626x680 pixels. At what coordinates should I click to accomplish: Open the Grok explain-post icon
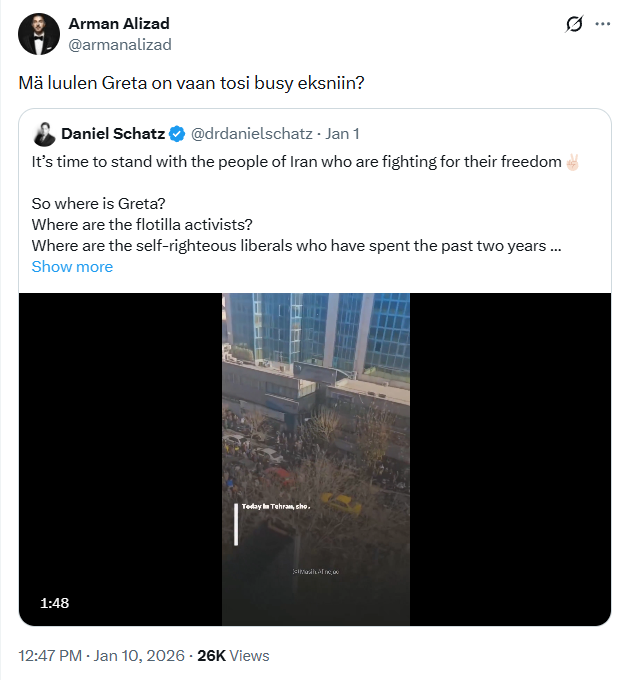pyautogui.click(x=574, y=24)
